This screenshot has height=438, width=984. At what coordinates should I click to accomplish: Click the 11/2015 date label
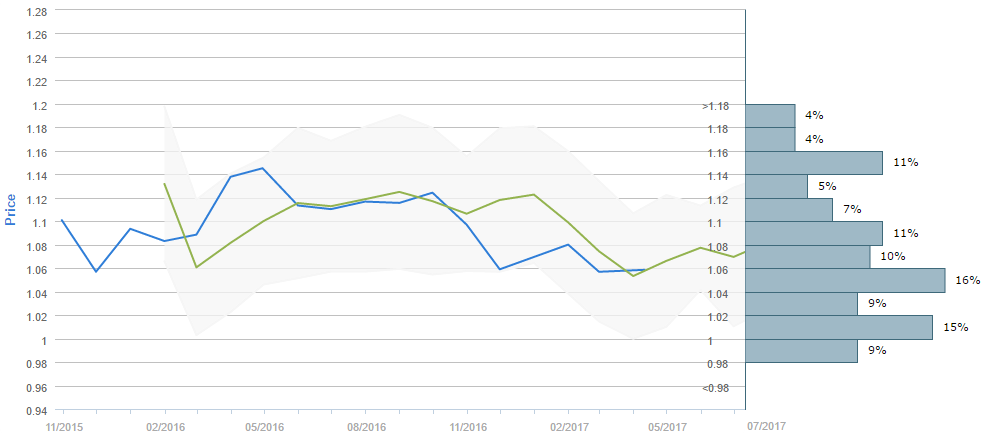64,426
